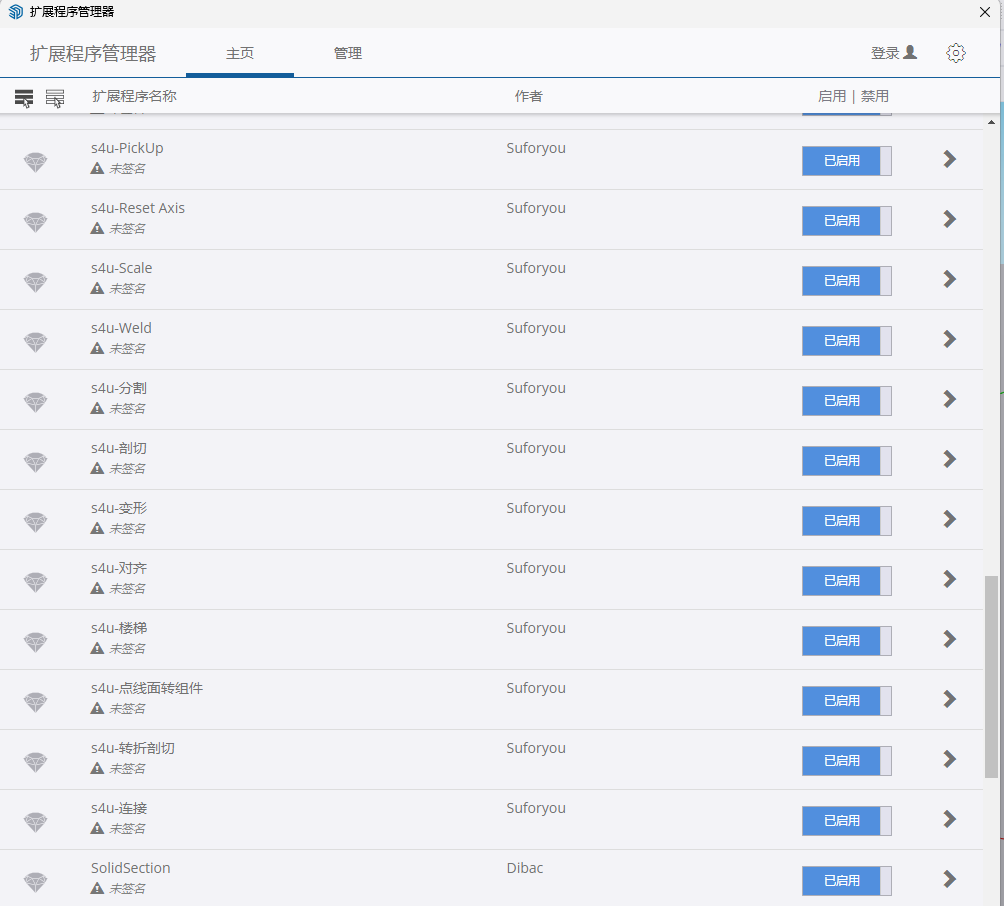Click the 登录 user icon
Screen dimensions: 1004x906
[910, 52]
